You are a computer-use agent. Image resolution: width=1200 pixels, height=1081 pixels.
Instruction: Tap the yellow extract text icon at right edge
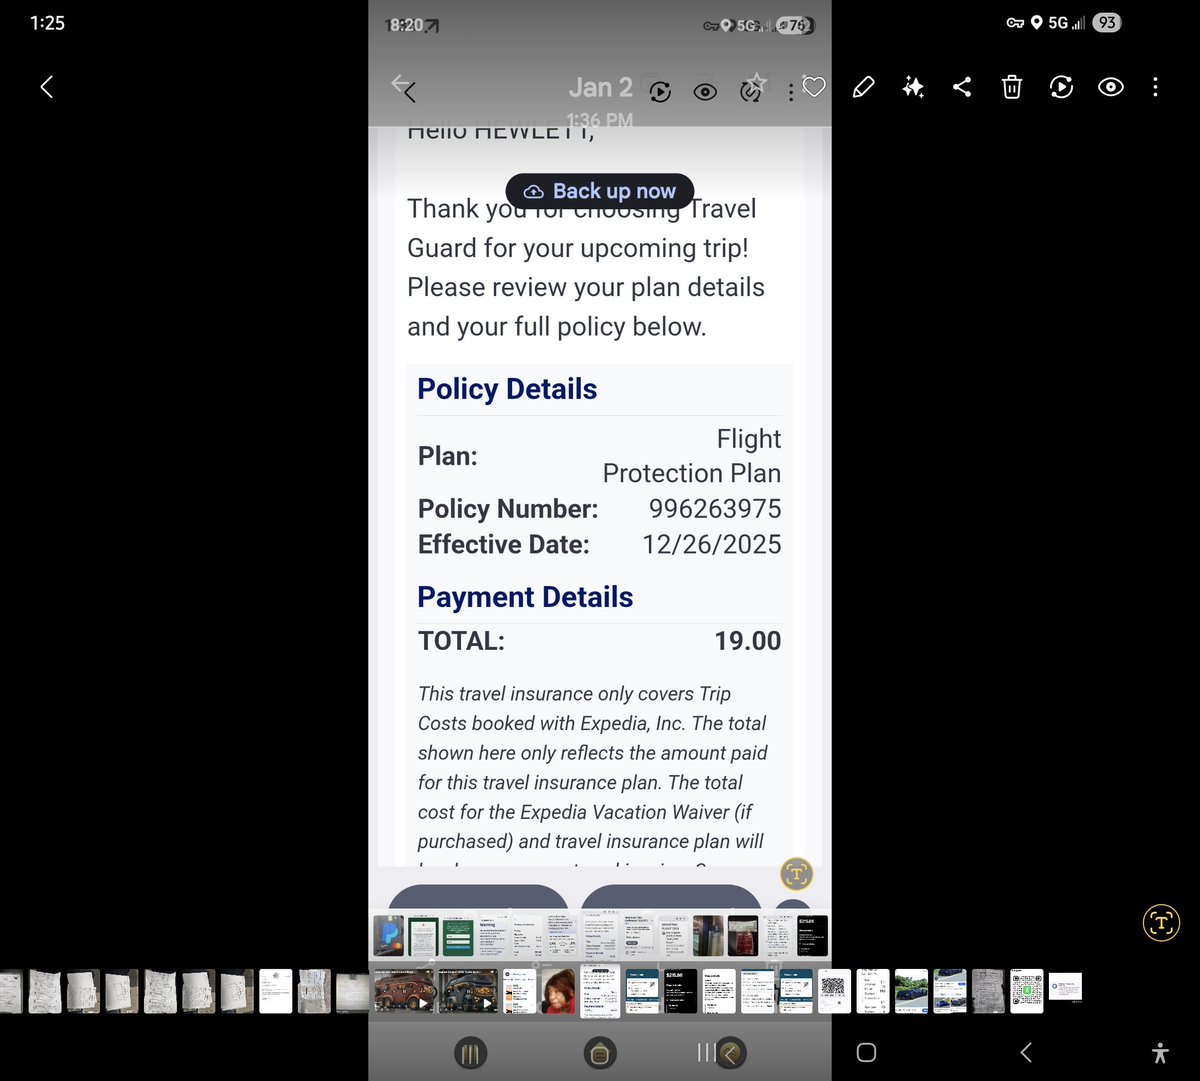pos(1161,922)
